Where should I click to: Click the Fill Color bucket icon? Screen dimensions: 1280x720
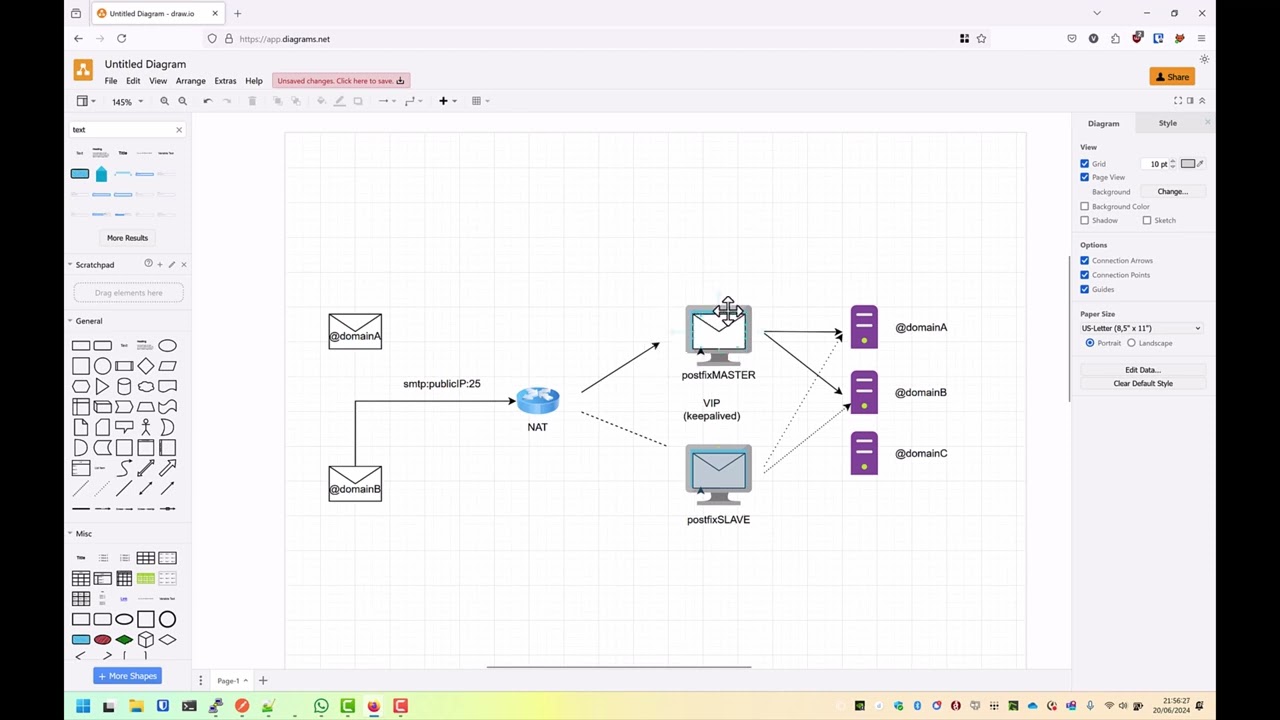[x=321, y=101]
